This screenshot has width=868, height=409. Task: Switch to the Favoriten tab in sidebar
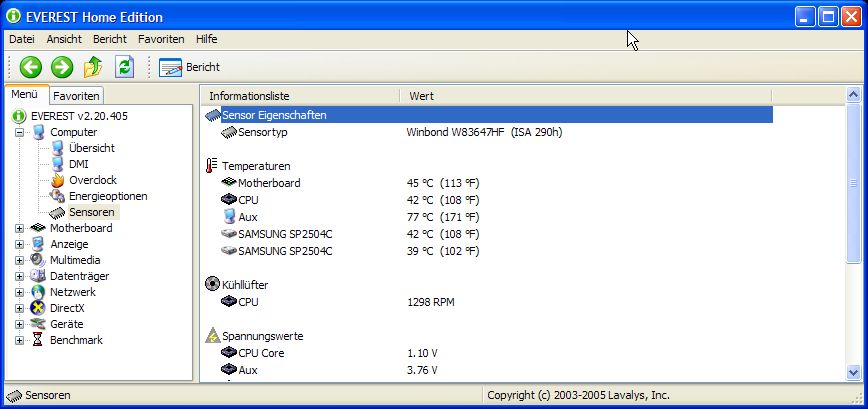[76, 96]
